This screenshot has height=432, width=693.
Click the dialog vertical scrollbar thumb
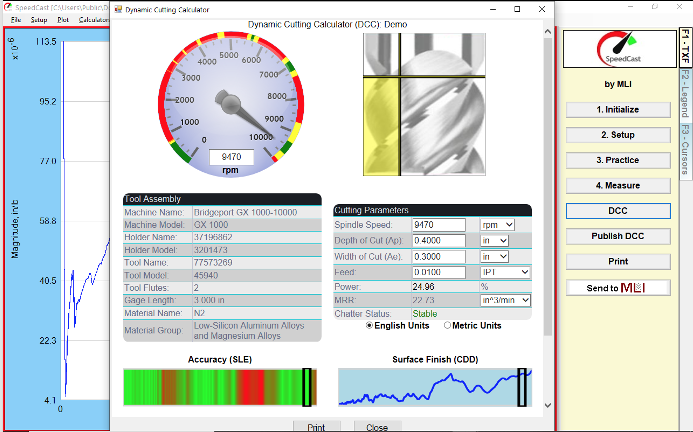pos(548,187)
